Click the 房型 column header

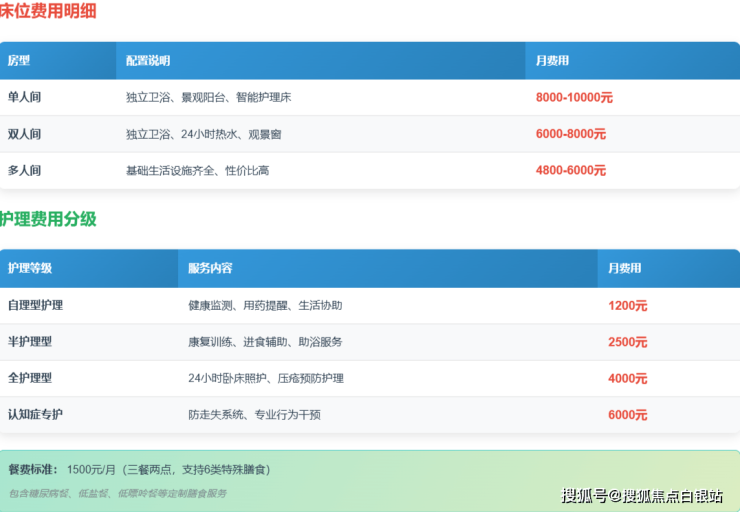tap(19, 61)
